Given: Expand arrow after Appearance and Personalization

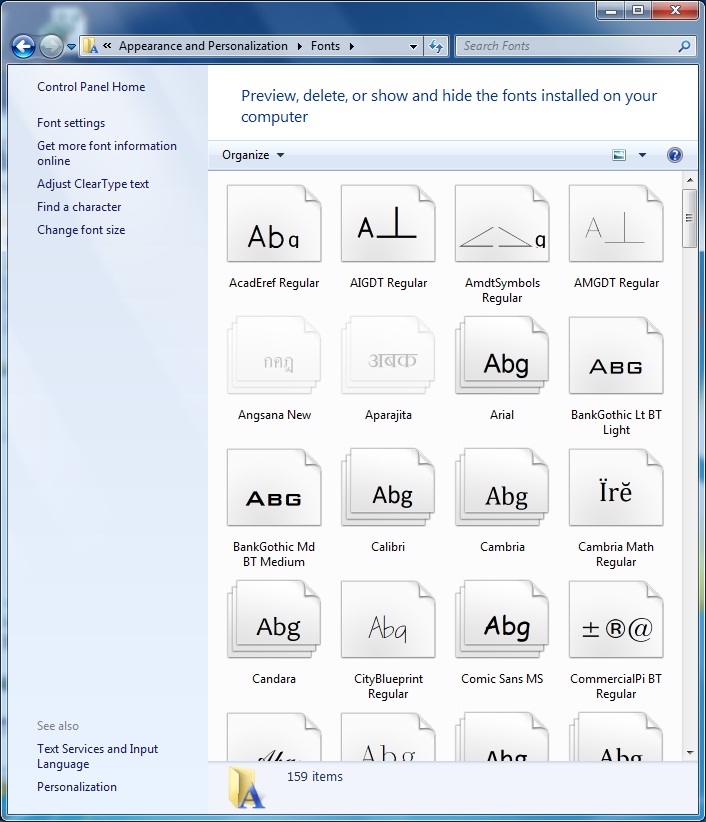Looking at the screenshot, I should [299, 46].
